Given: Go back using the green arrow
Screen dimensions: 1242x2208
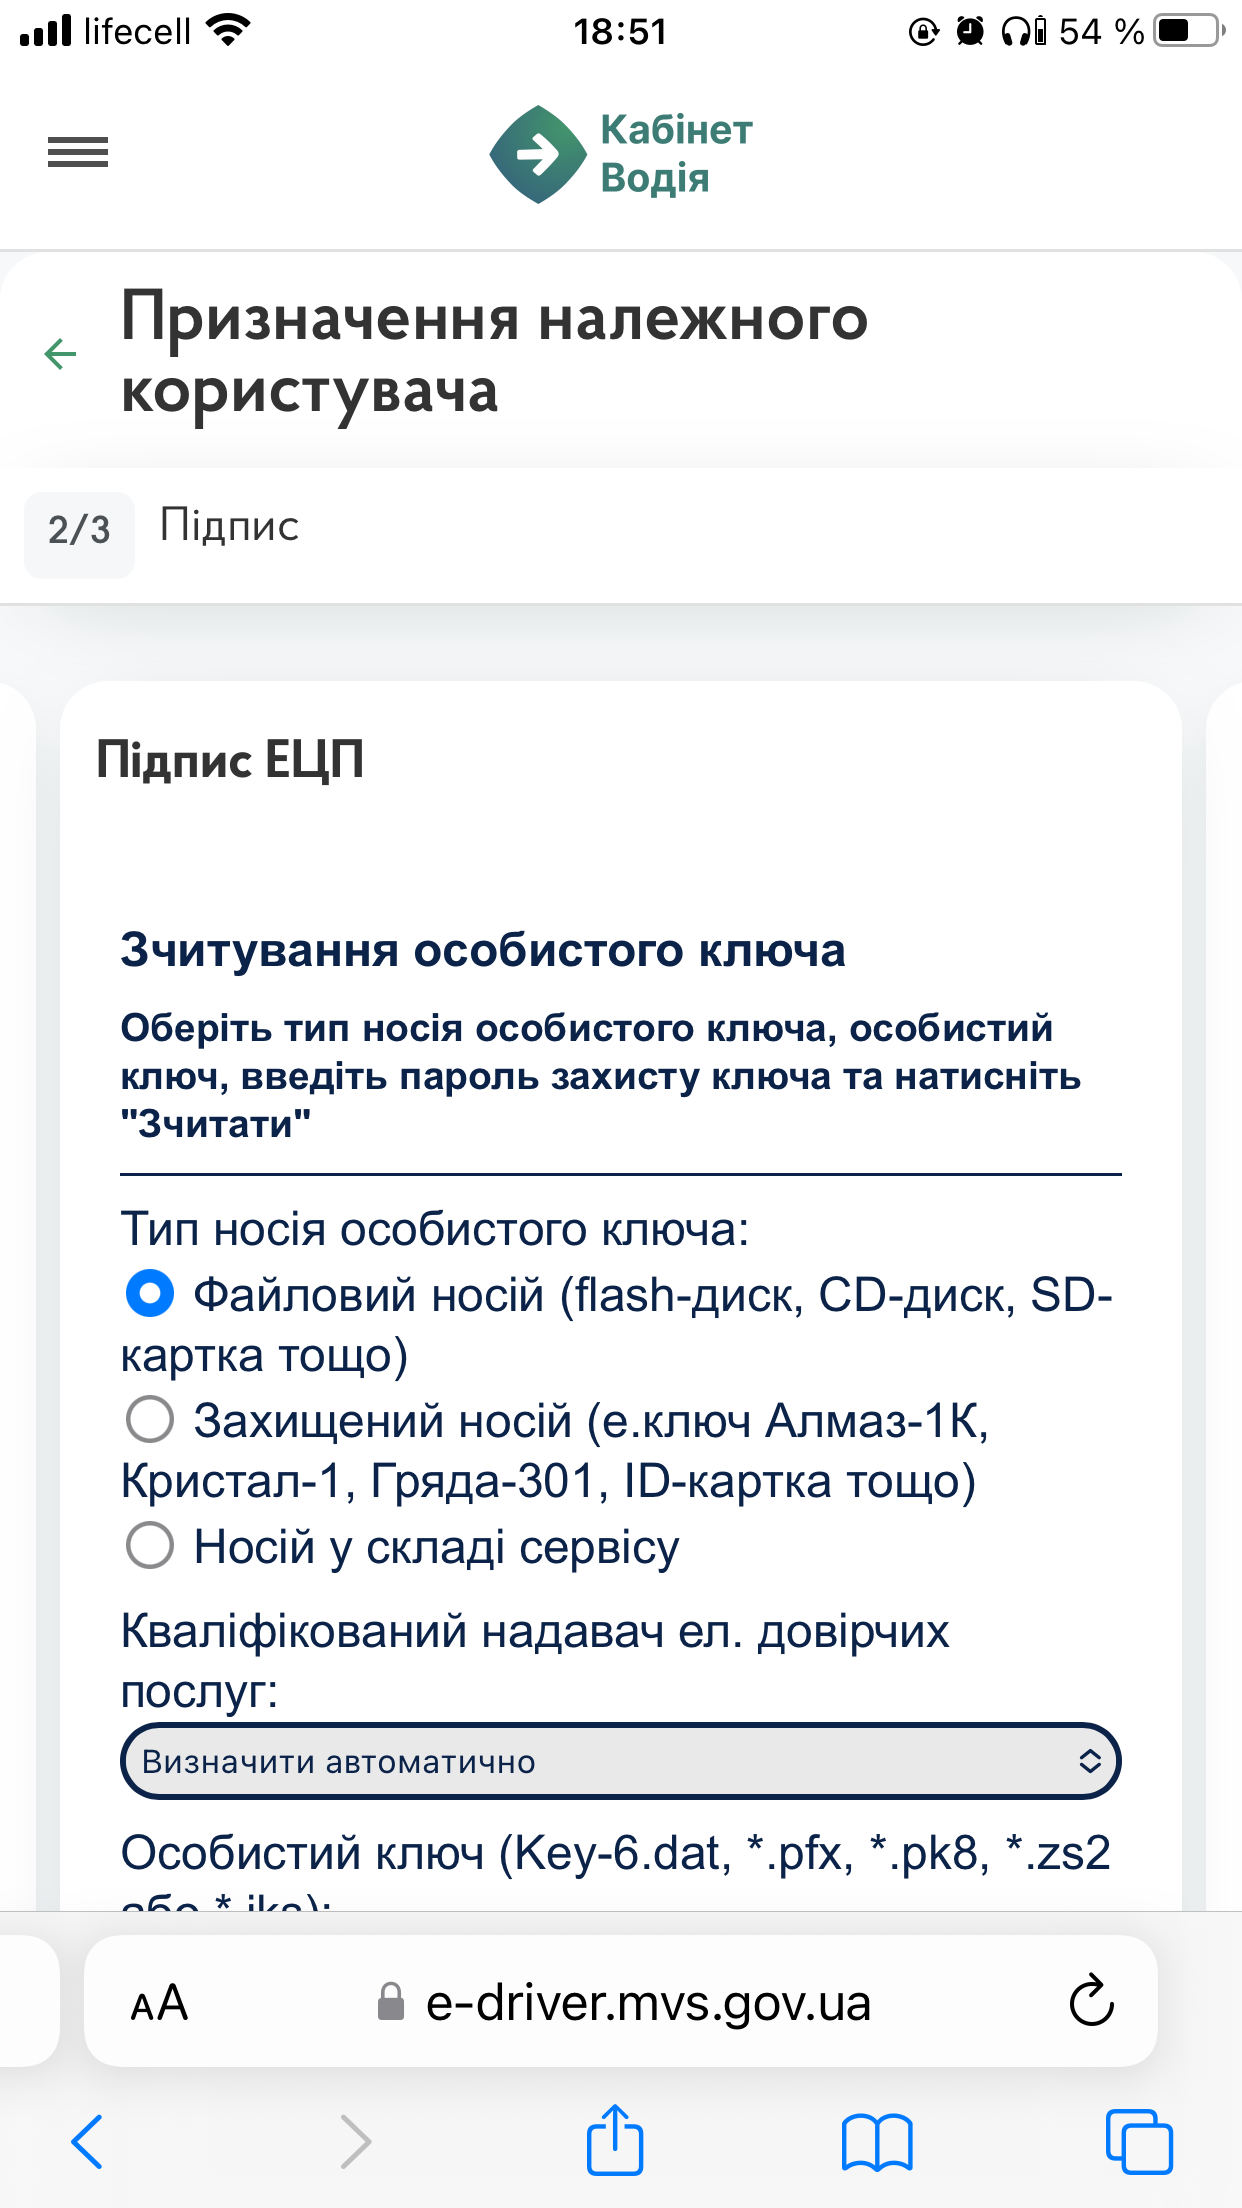Looking at the screenshot, I should 61,353.
